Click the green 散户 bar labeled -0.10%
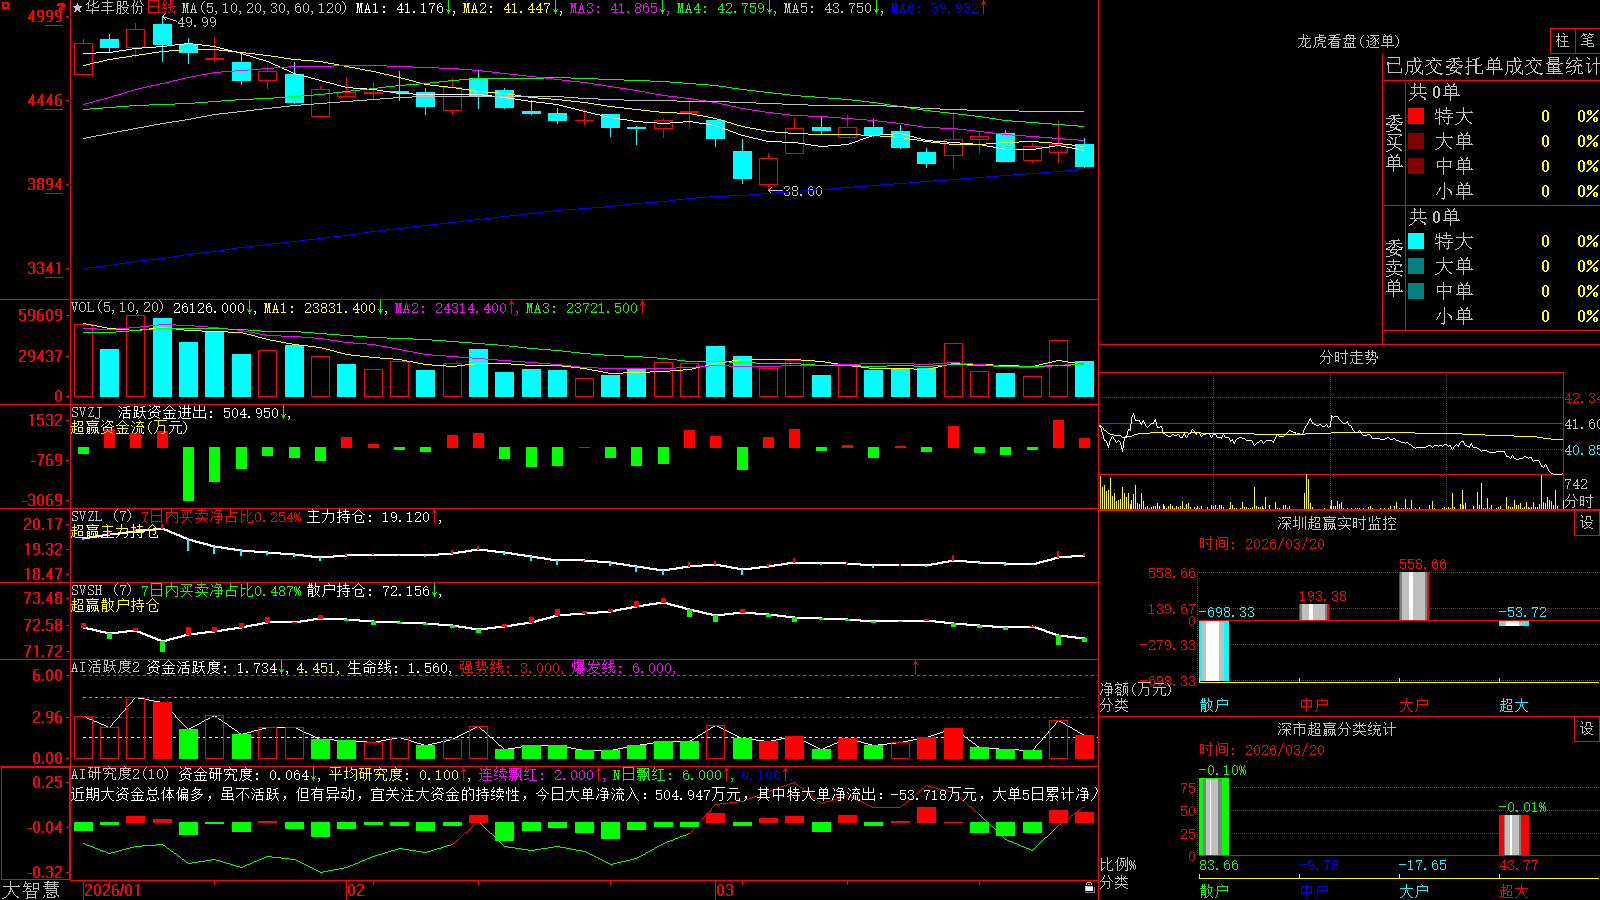The image size is (1600, 900). tap(1214, 817)
